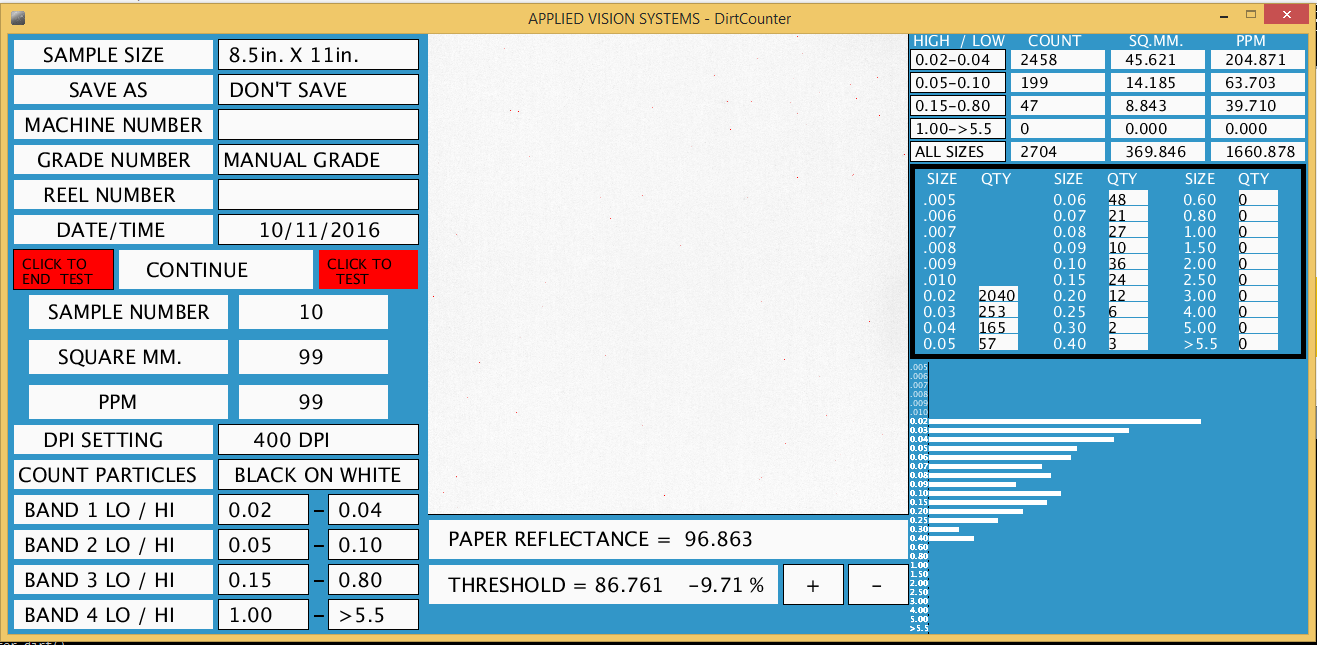Image resolution: width=1317 pixels, height=645 pixels.
Task: Click the Band 3 high value 0.80
Action: pos(373,580)
